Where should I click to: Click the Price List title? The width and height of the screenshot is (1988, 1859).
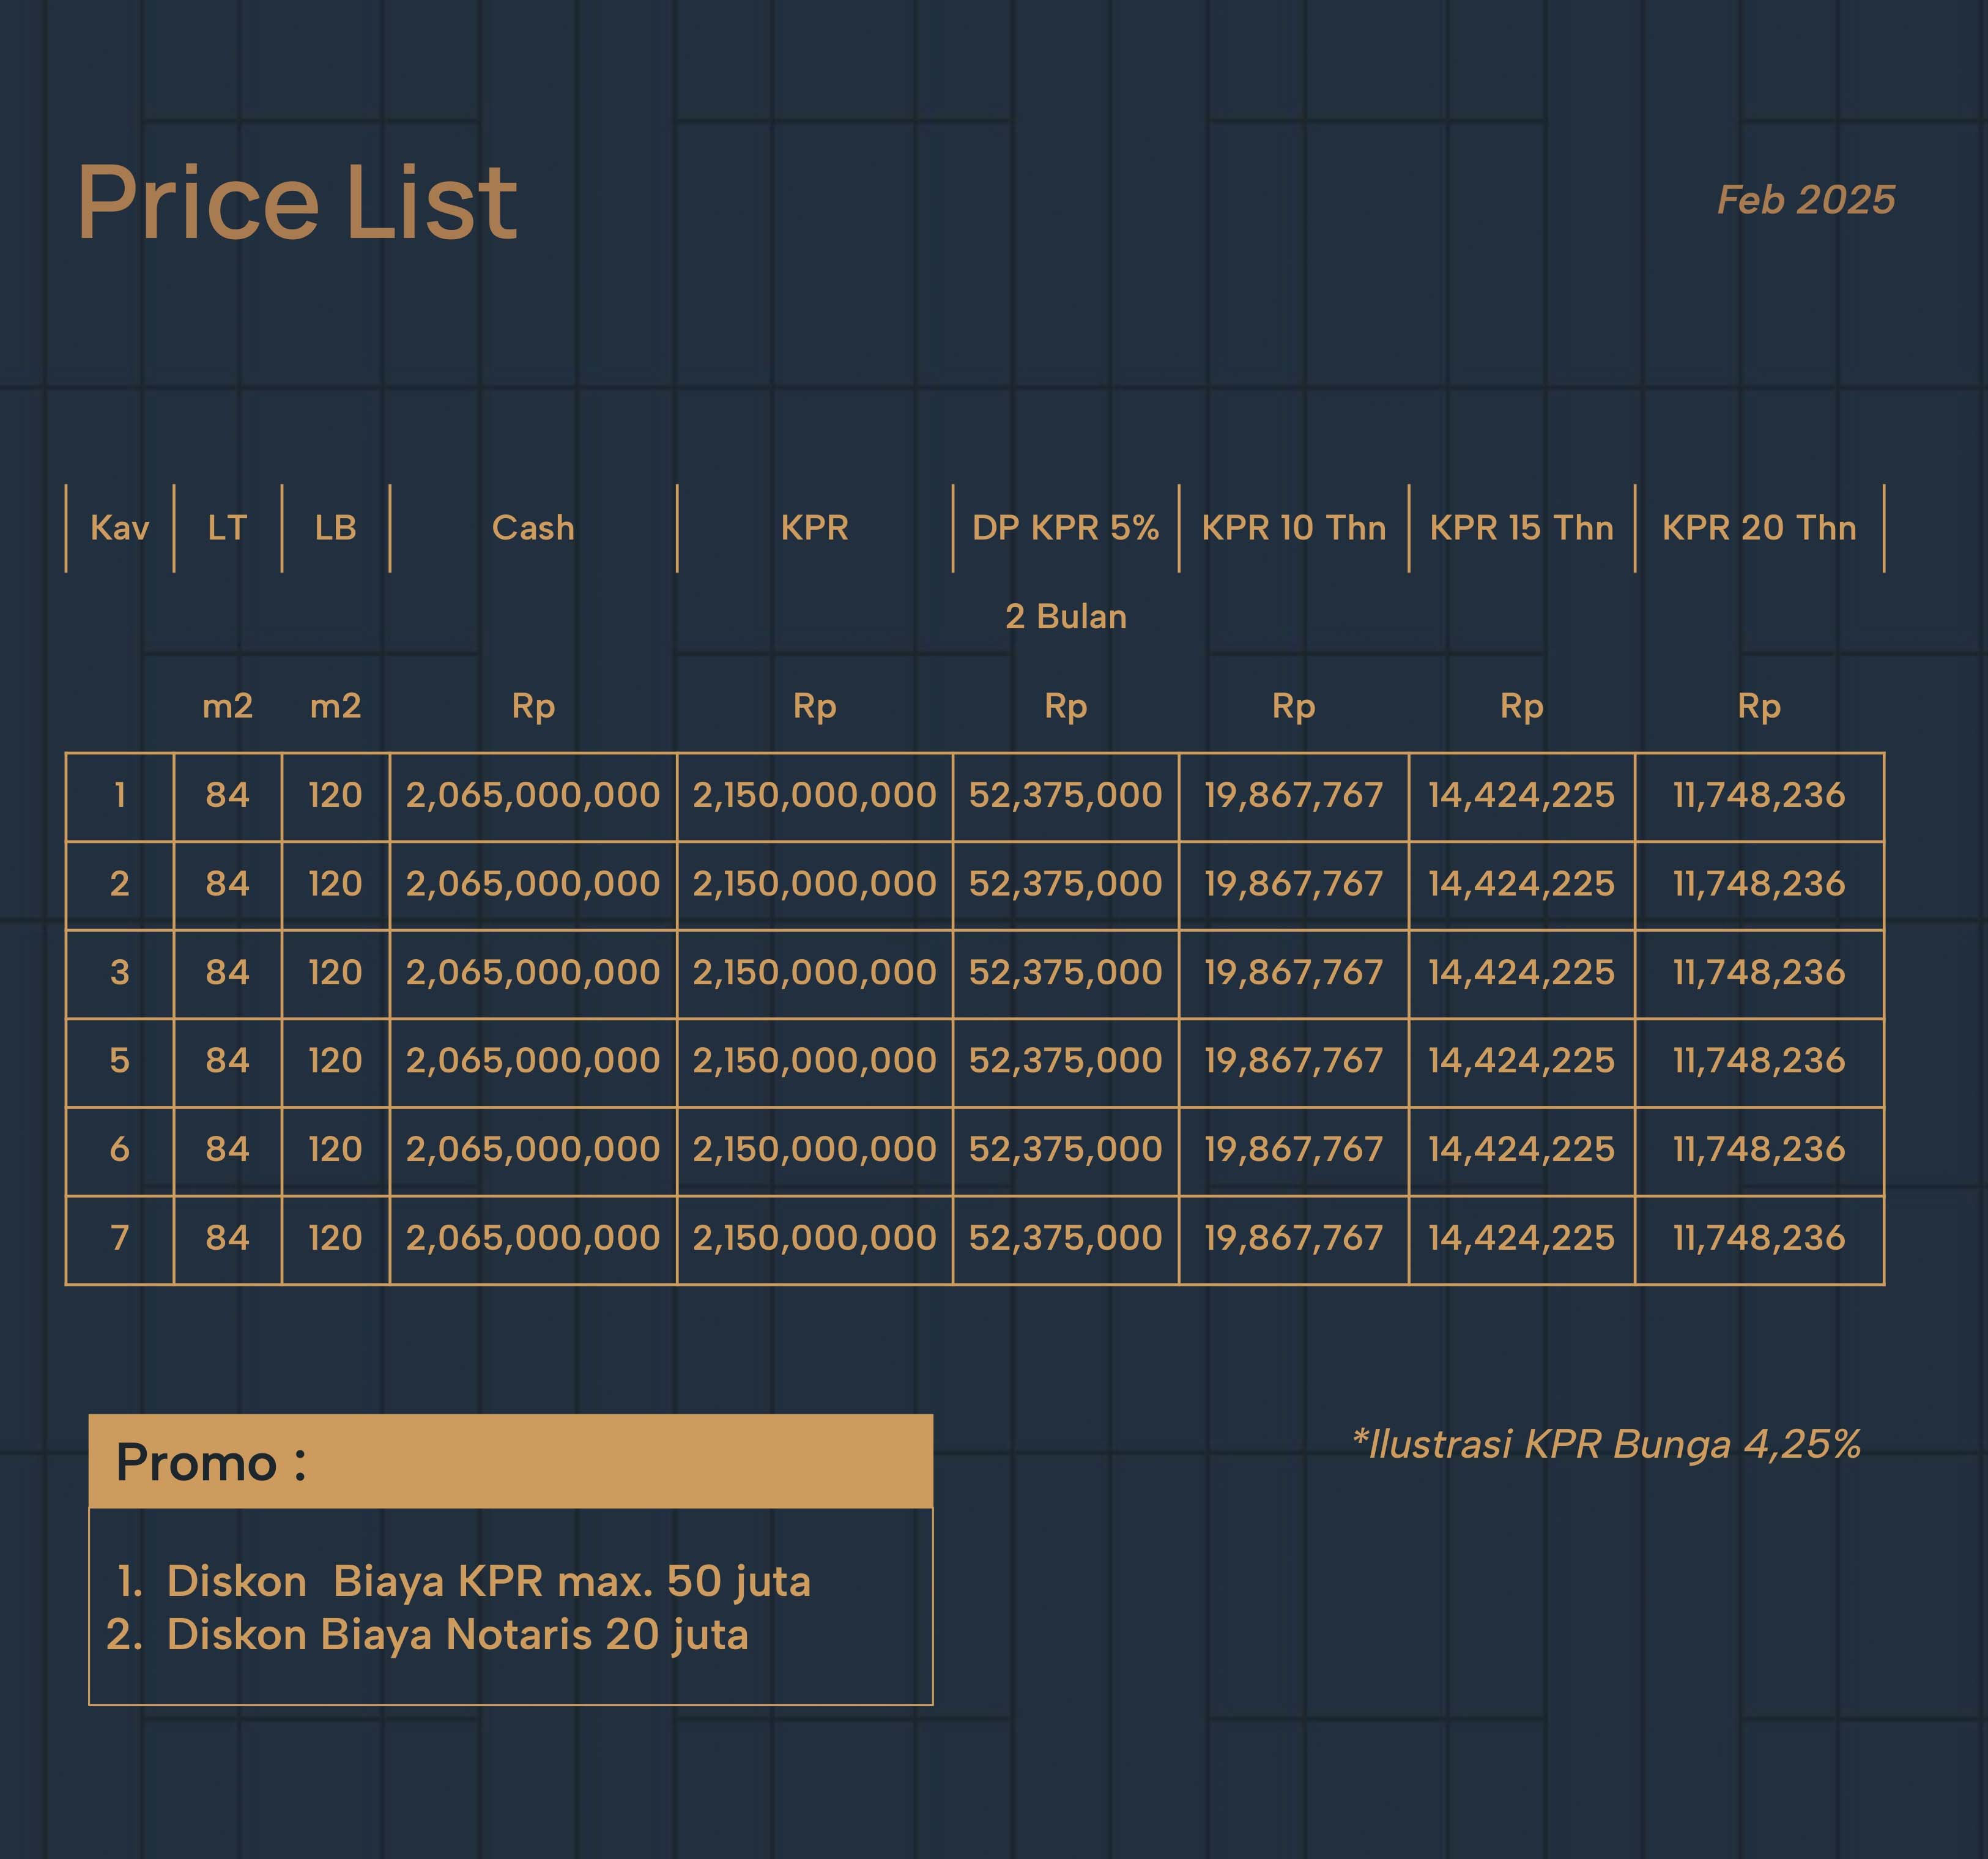(x=297, y=204)
